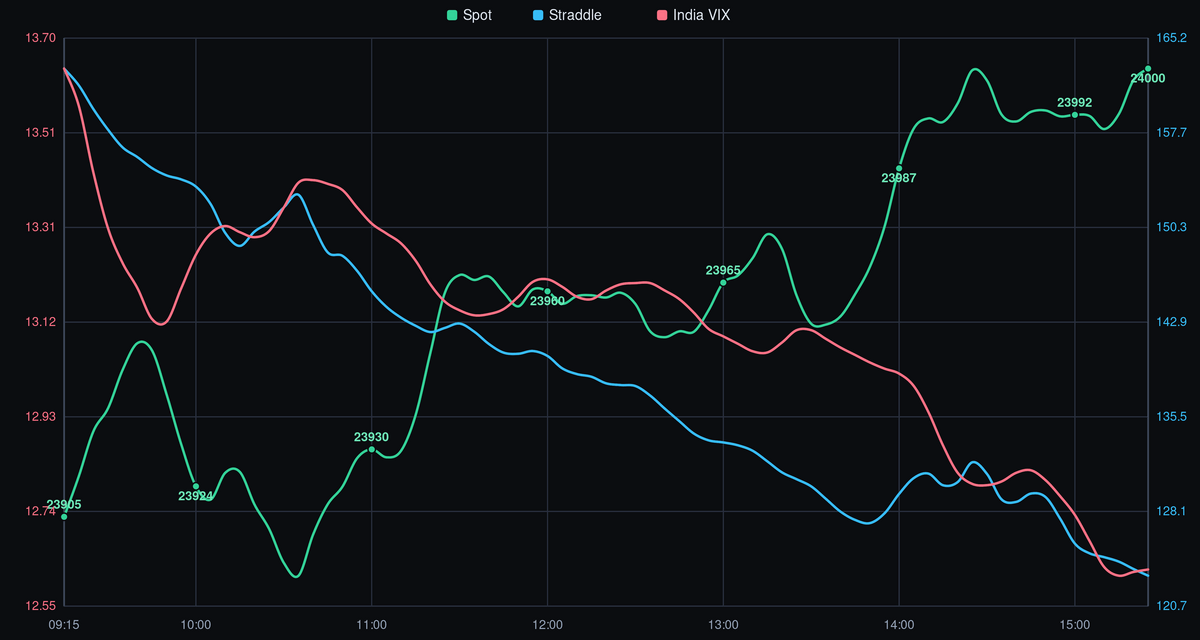Click the 135.5 straddle axis value
Image resolution: width=1200 pixels, height=640 pixels.
1171,416
